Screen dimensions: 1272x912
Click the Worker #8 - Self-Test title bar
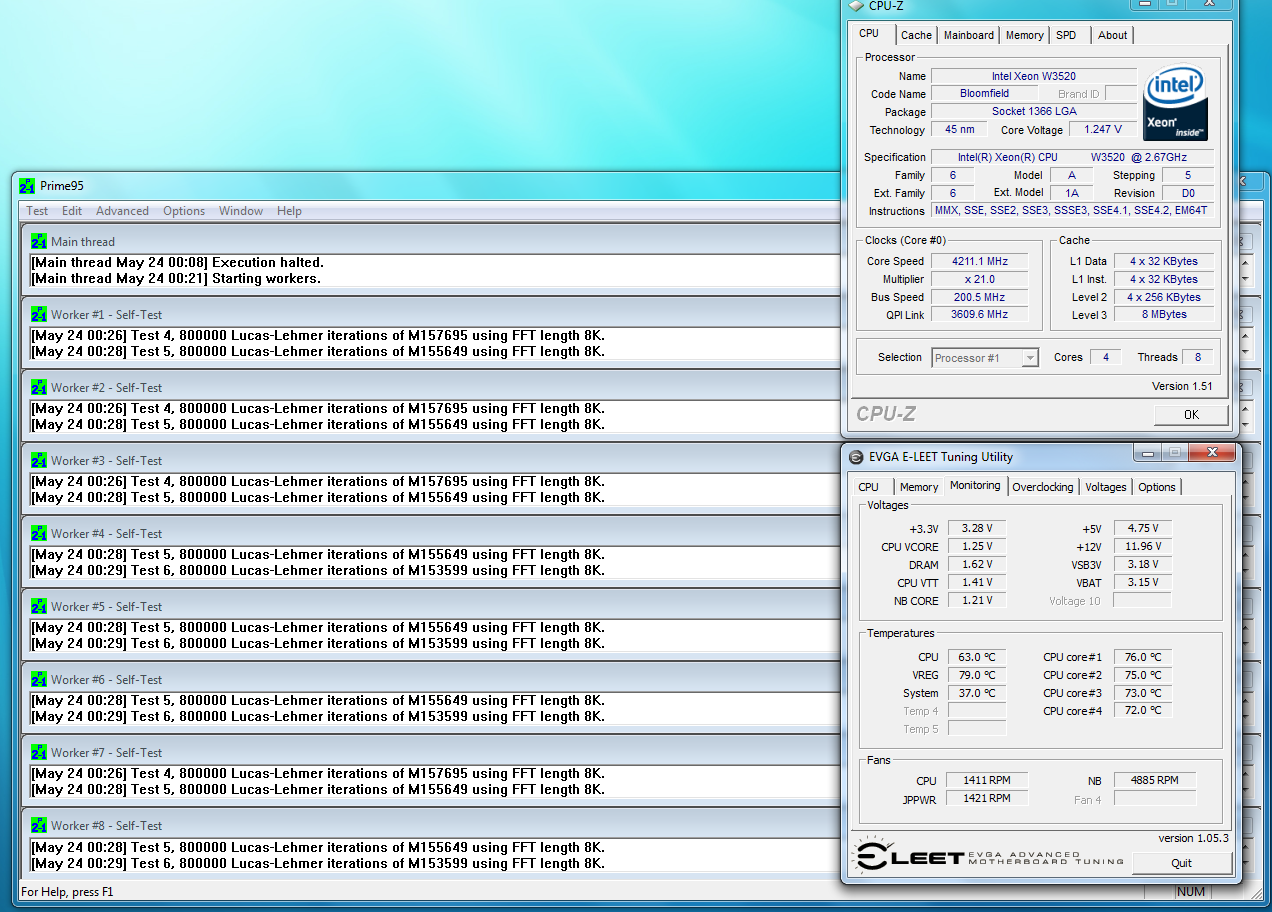[430, 825]
